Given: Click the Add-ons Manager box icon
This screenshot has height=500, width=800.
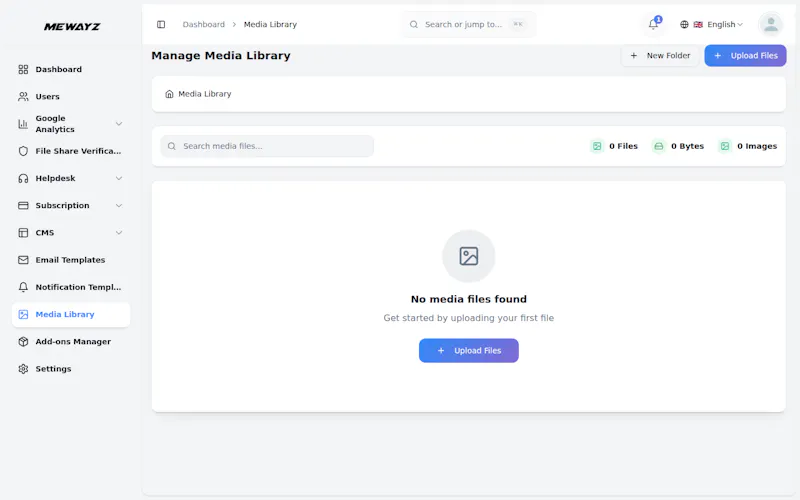Looking at the screenshot, I should coord(23,342).
